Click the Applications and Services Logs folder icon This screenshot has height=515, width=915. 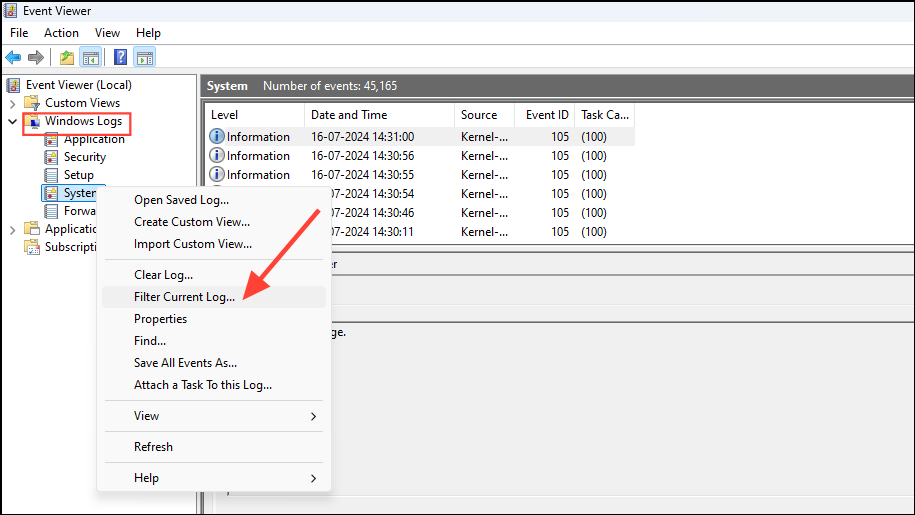[x=32, y=229]
